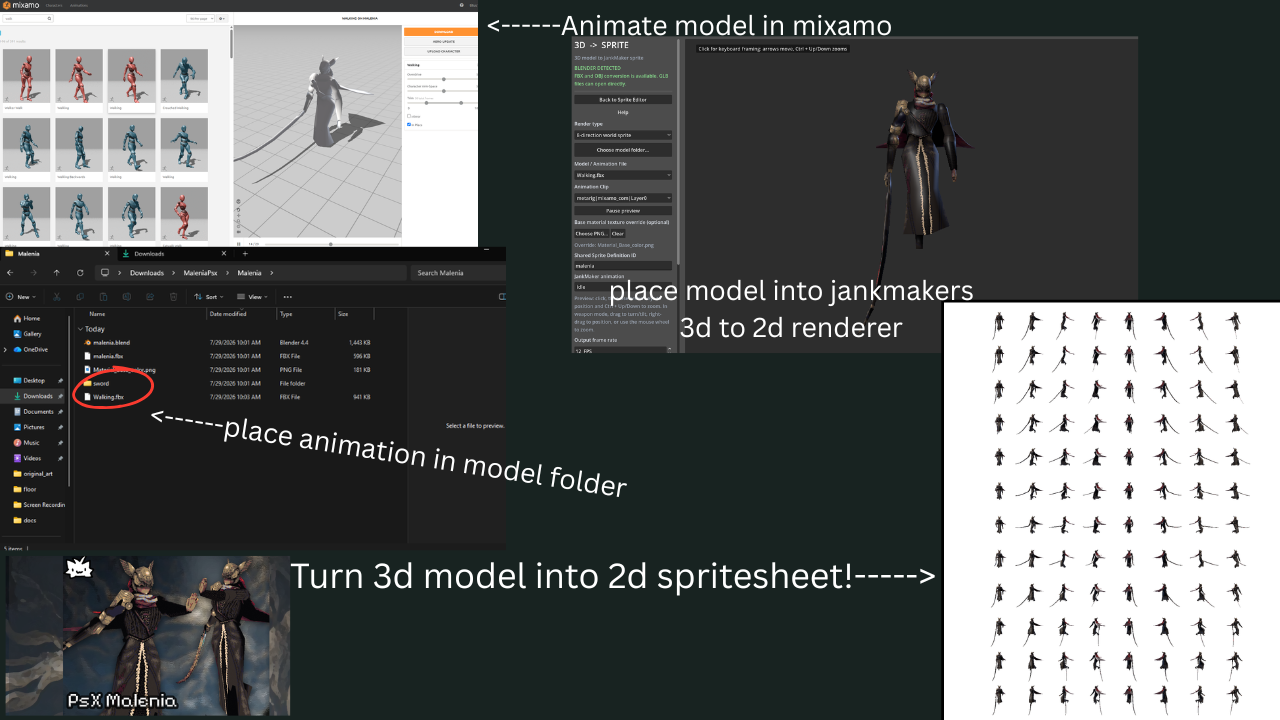Screen dimensions: 1280x720
Task: Click the Overdrive slider in Mixamo
Action: pyautogui.click(x=441, y=78)
